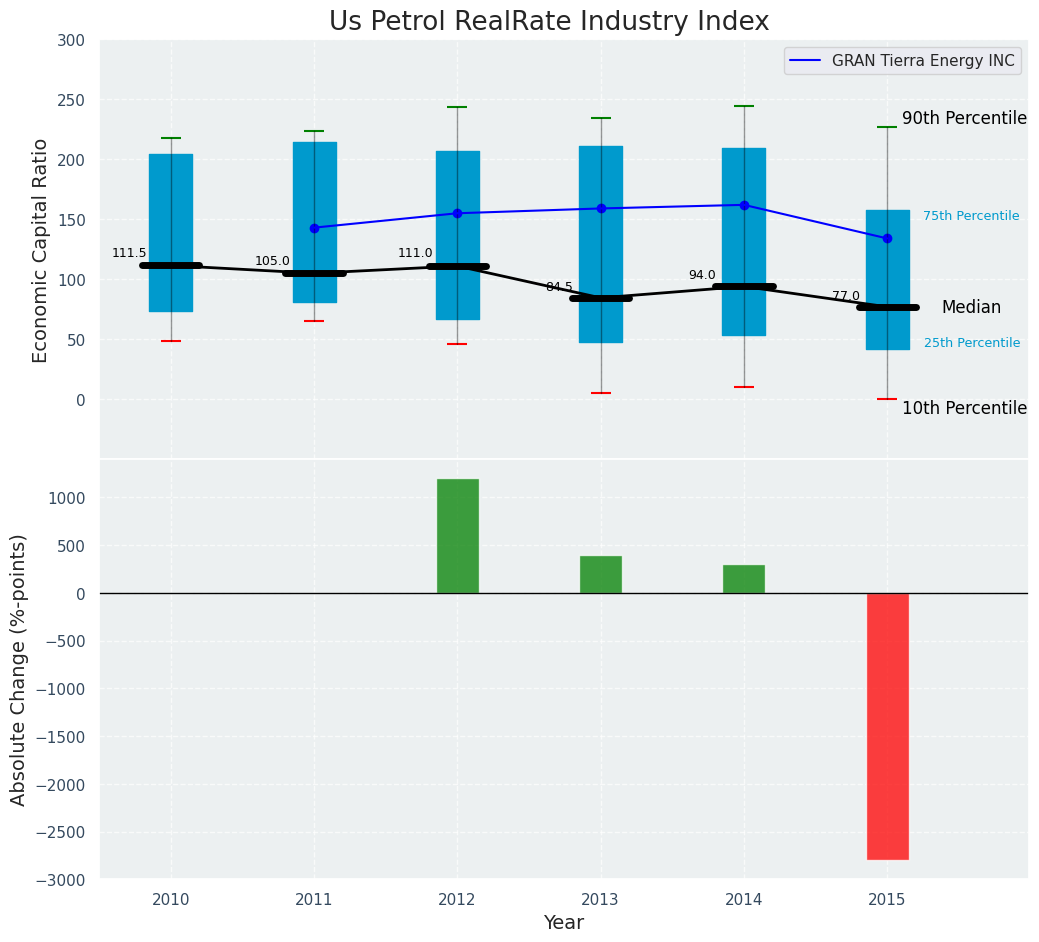Click the 84.5 median value label

[x=559, y=287]
